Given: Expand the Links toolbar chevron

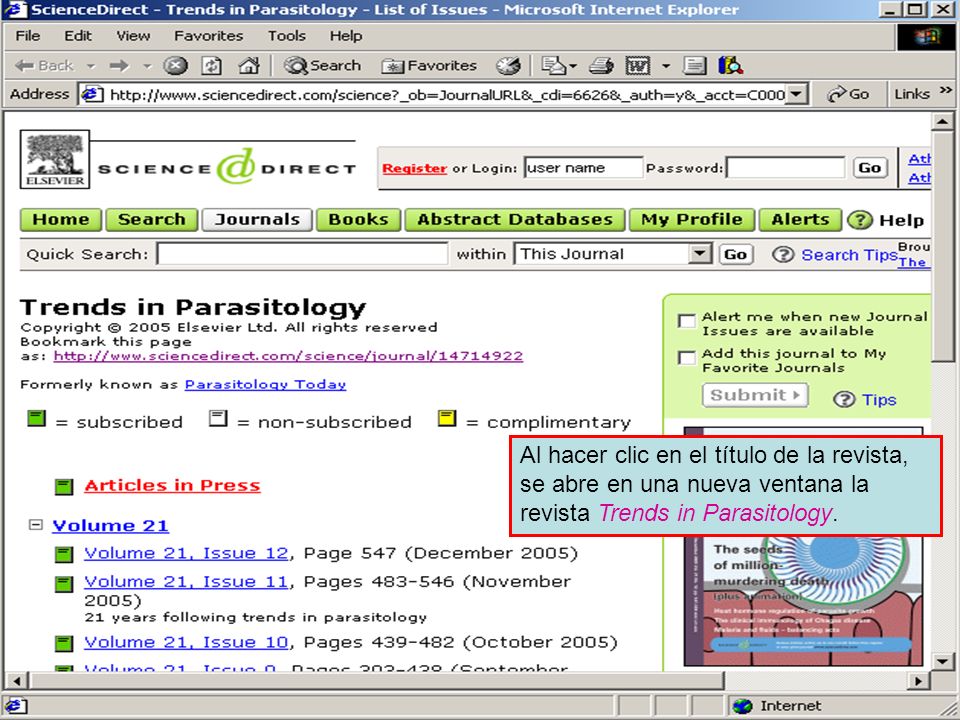Looking at the screenshot, I should coord(946,91).
